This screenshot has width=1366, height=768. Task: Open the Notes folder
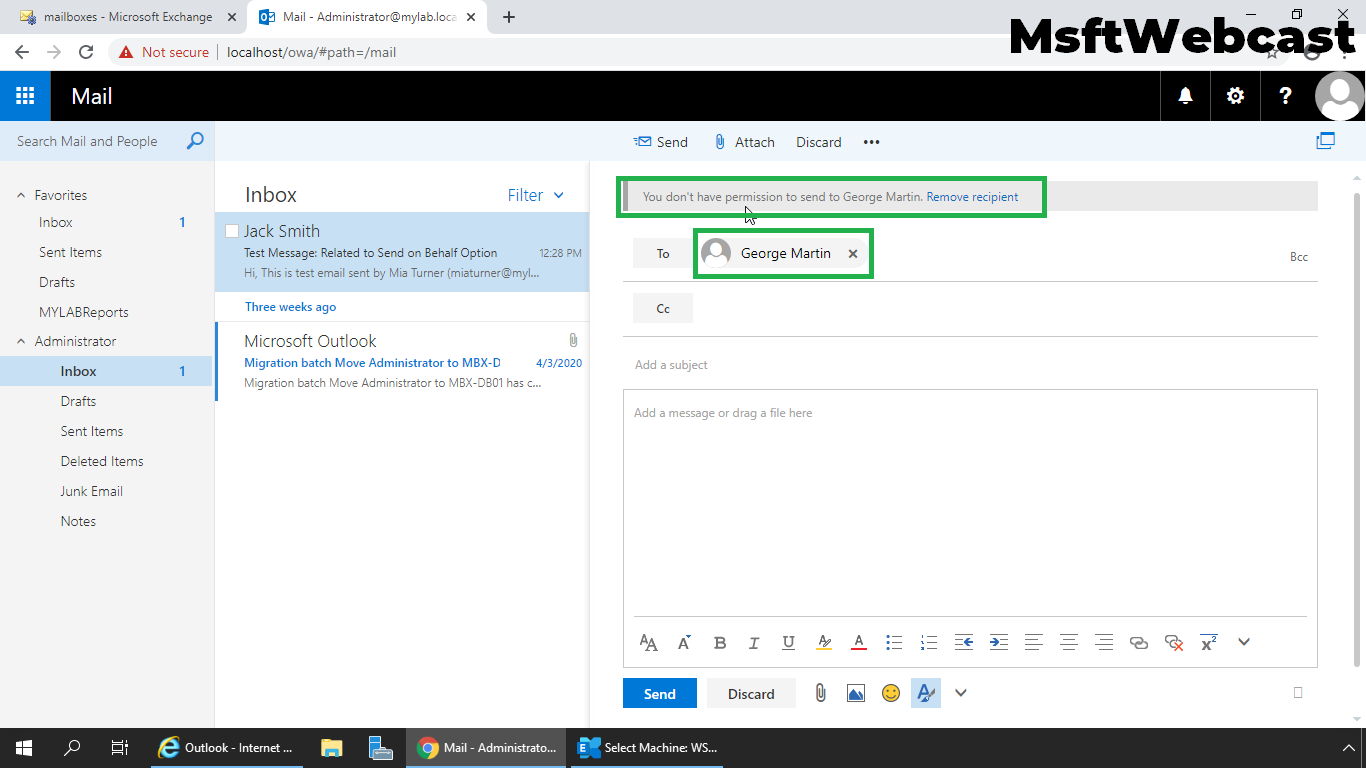click(x=78, y=521)
